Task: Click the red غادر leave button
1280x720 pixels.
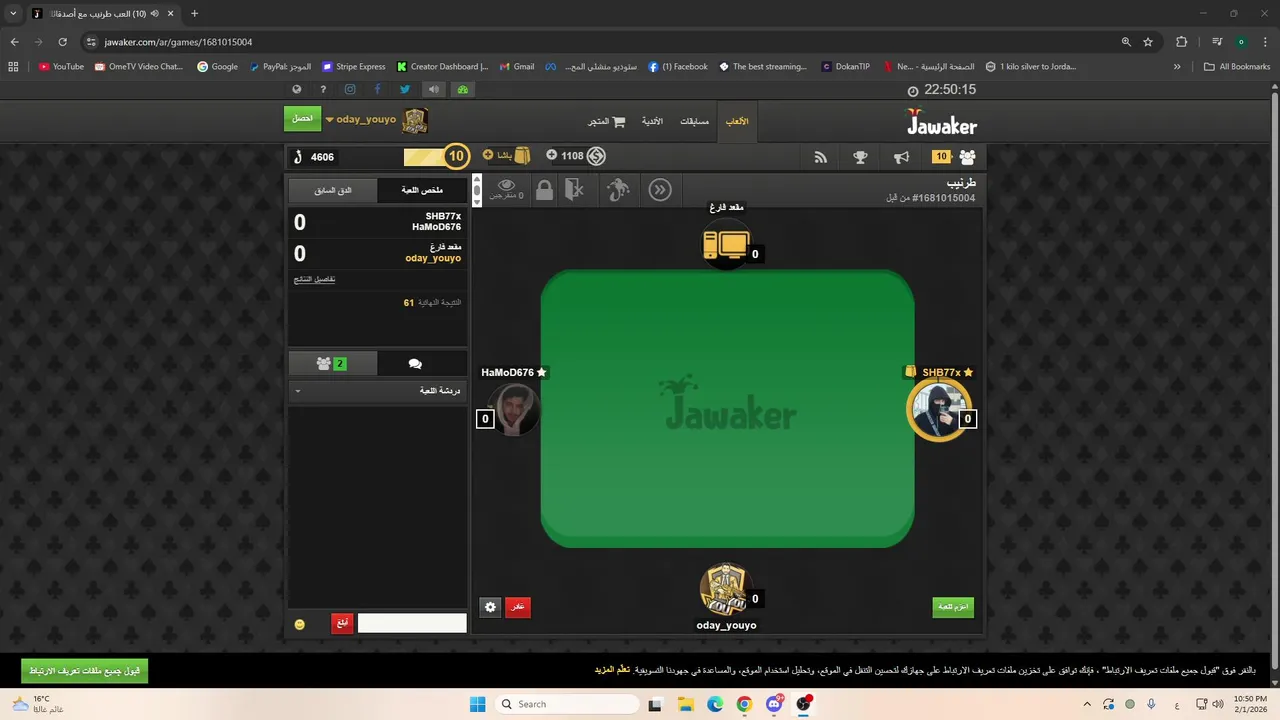Action: click(518, 607)
